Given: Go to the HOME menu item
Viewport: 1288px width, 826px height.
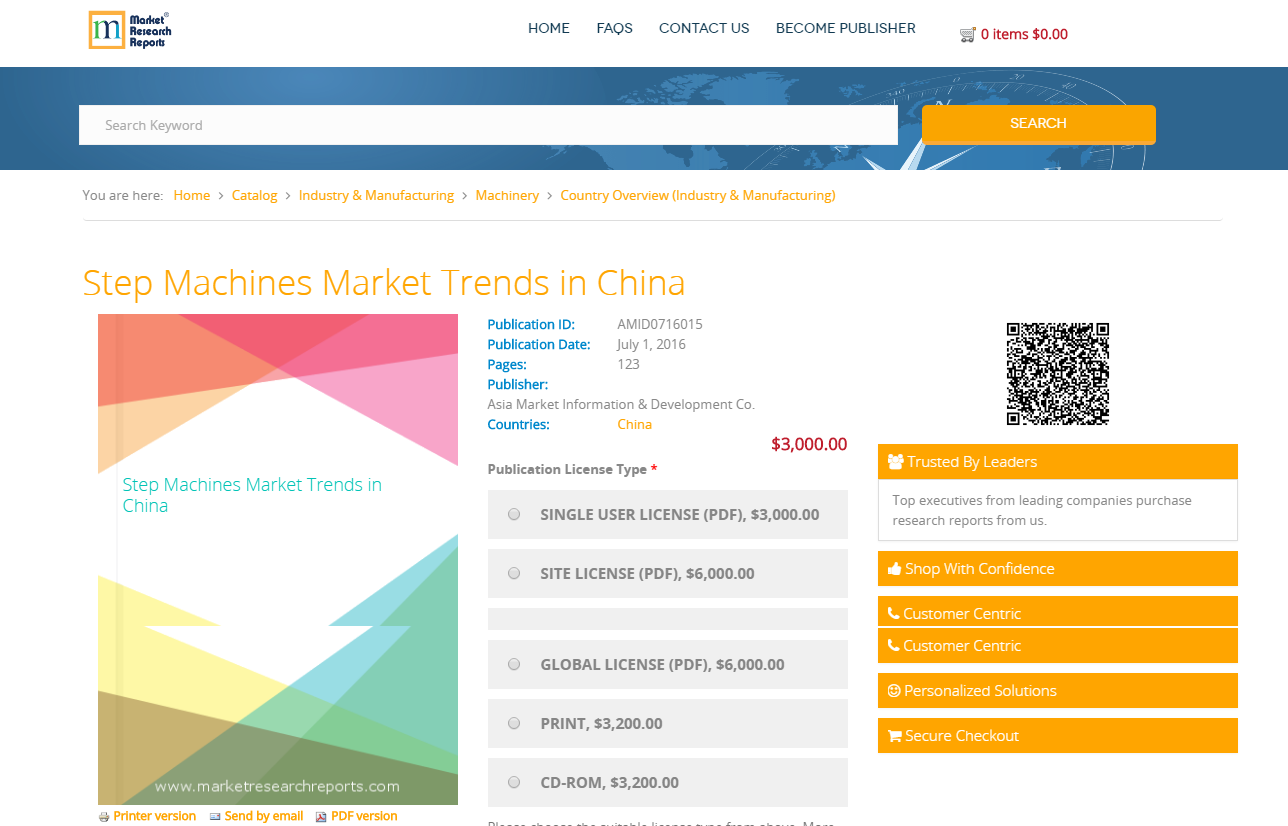Looking at the screenshot, I should click(x=549, y=28).
